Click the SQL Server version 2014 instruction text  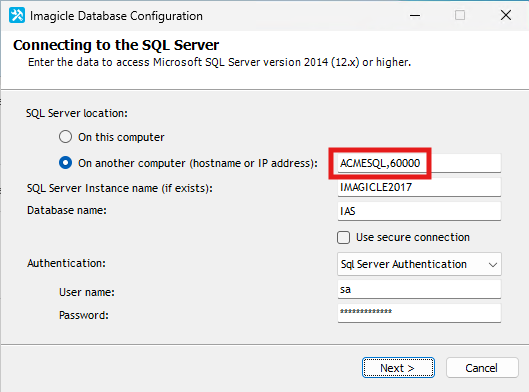[220, 62]
